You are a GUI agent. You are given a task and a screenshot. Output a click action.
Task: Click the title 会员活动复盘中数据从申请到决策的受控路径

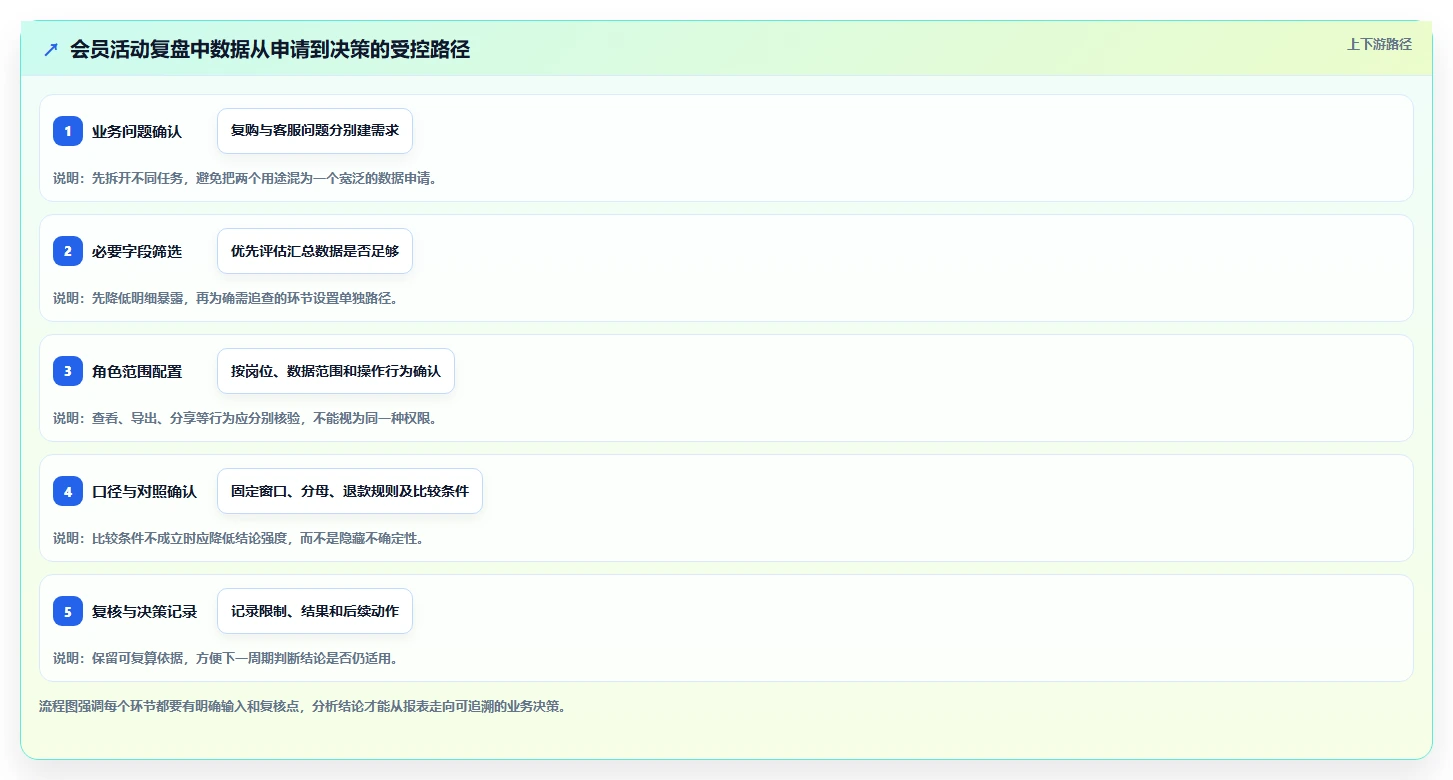pos(270,49)
